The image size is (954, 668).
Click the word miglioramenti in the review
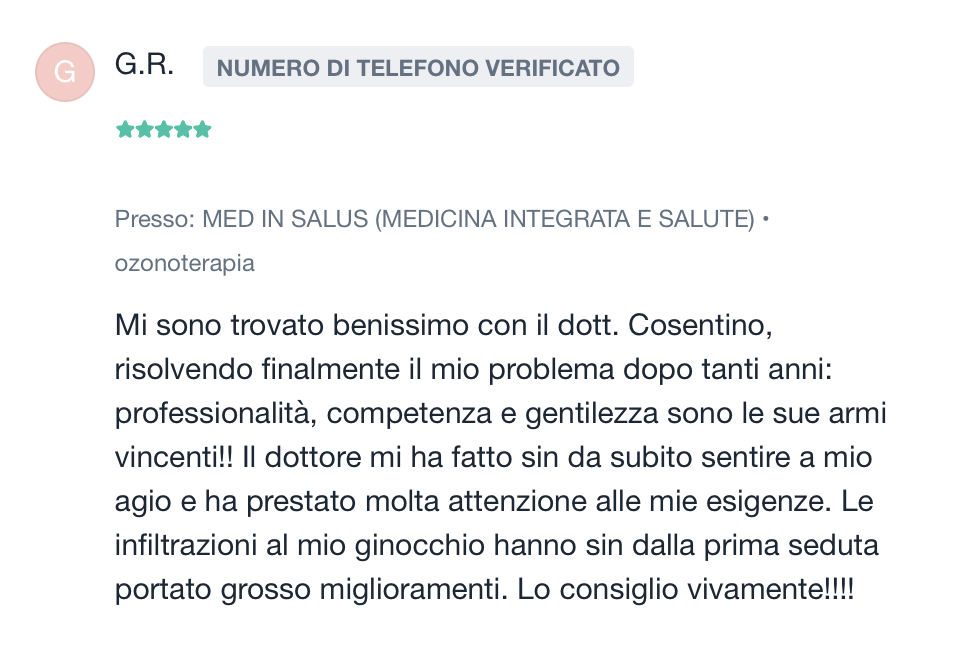(414, 589)
